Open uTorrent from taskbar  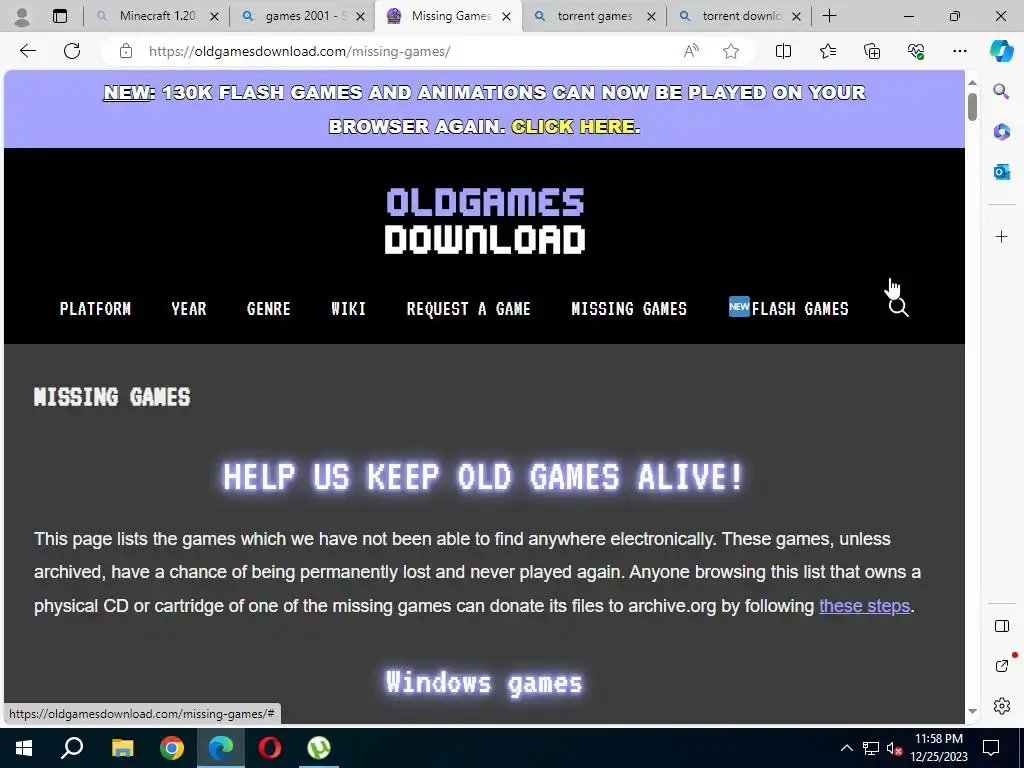[319, 748]
